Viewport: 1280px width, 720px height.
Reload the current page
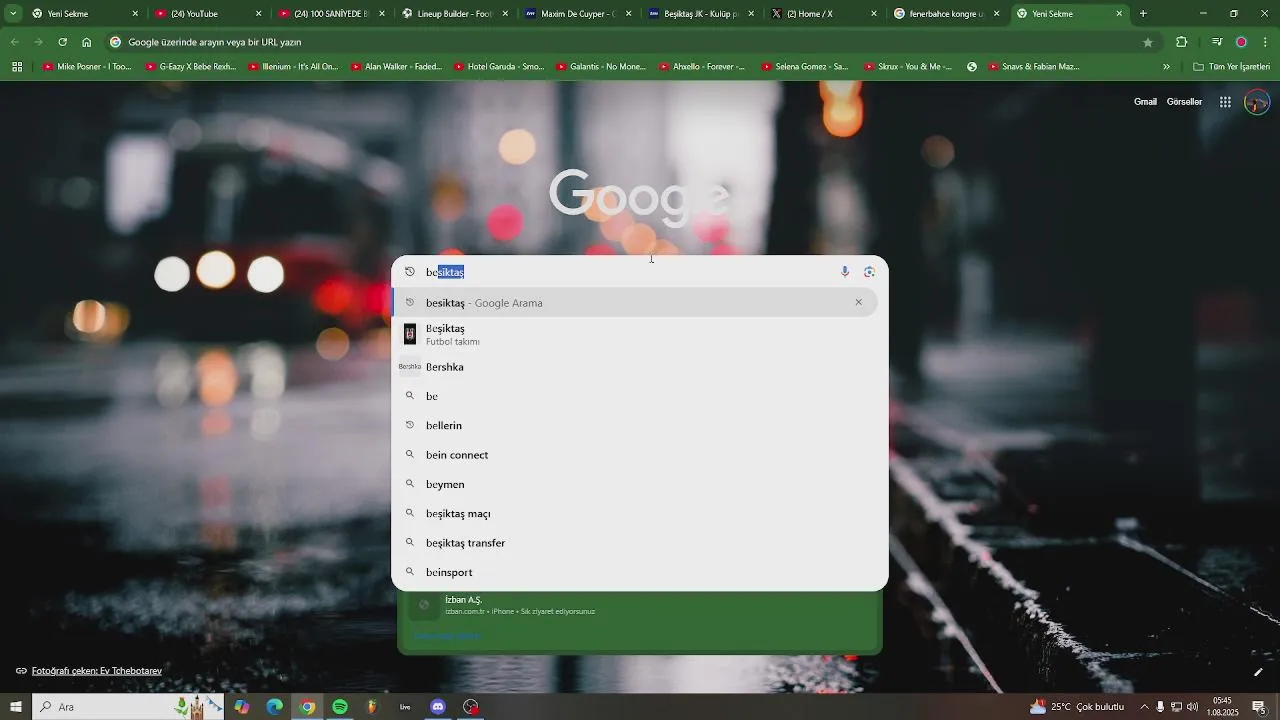coord(62,42)
